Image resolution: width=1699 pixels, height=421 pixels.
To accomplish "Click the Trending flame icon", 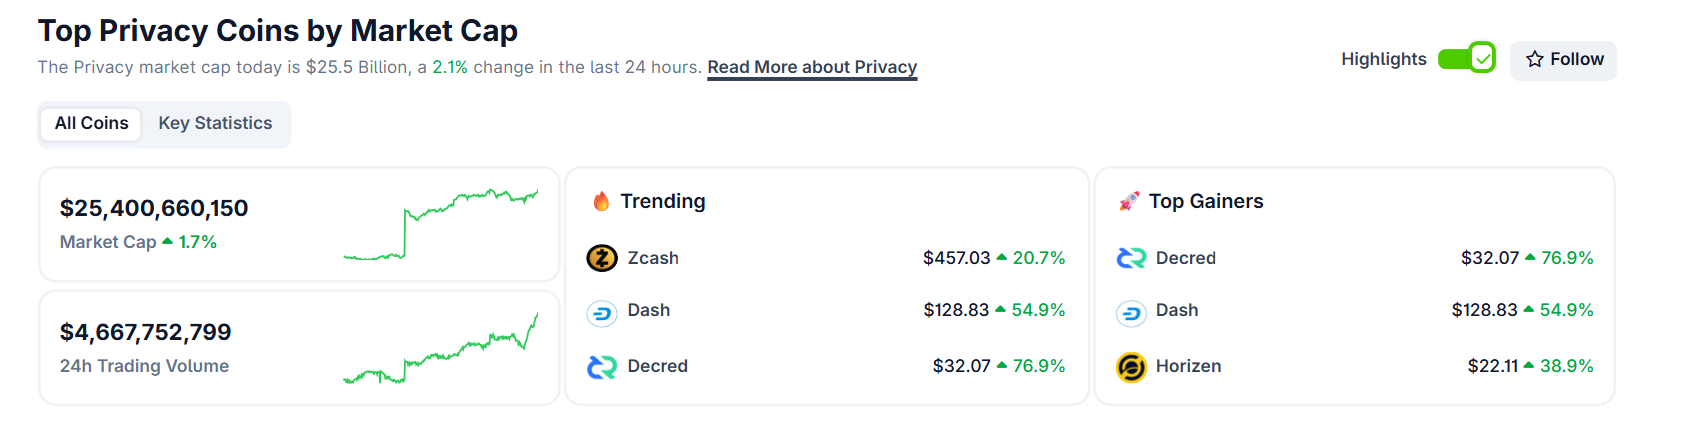I will point(601,202).
